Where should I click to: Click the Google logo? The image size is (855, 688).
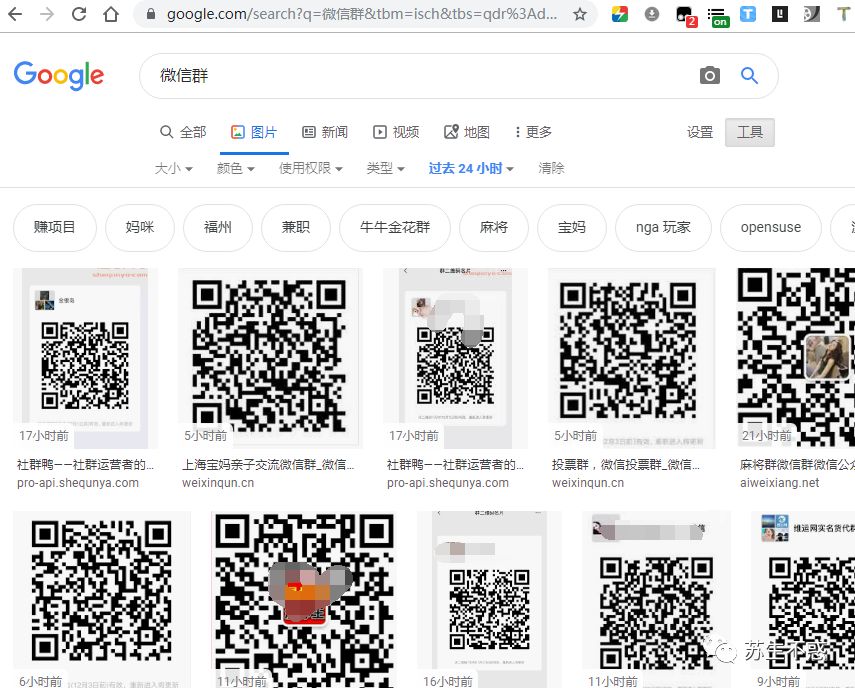click(59, 75)
